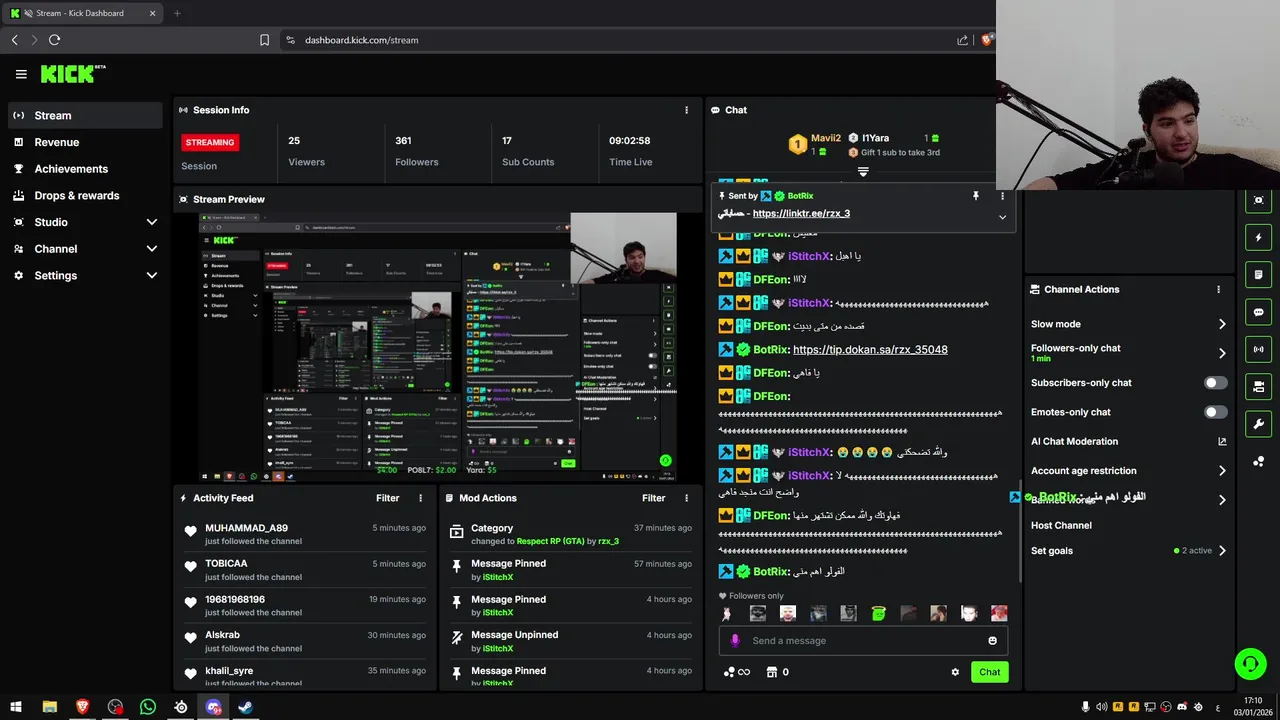Click in the Send a message field

tap(863, 641)
